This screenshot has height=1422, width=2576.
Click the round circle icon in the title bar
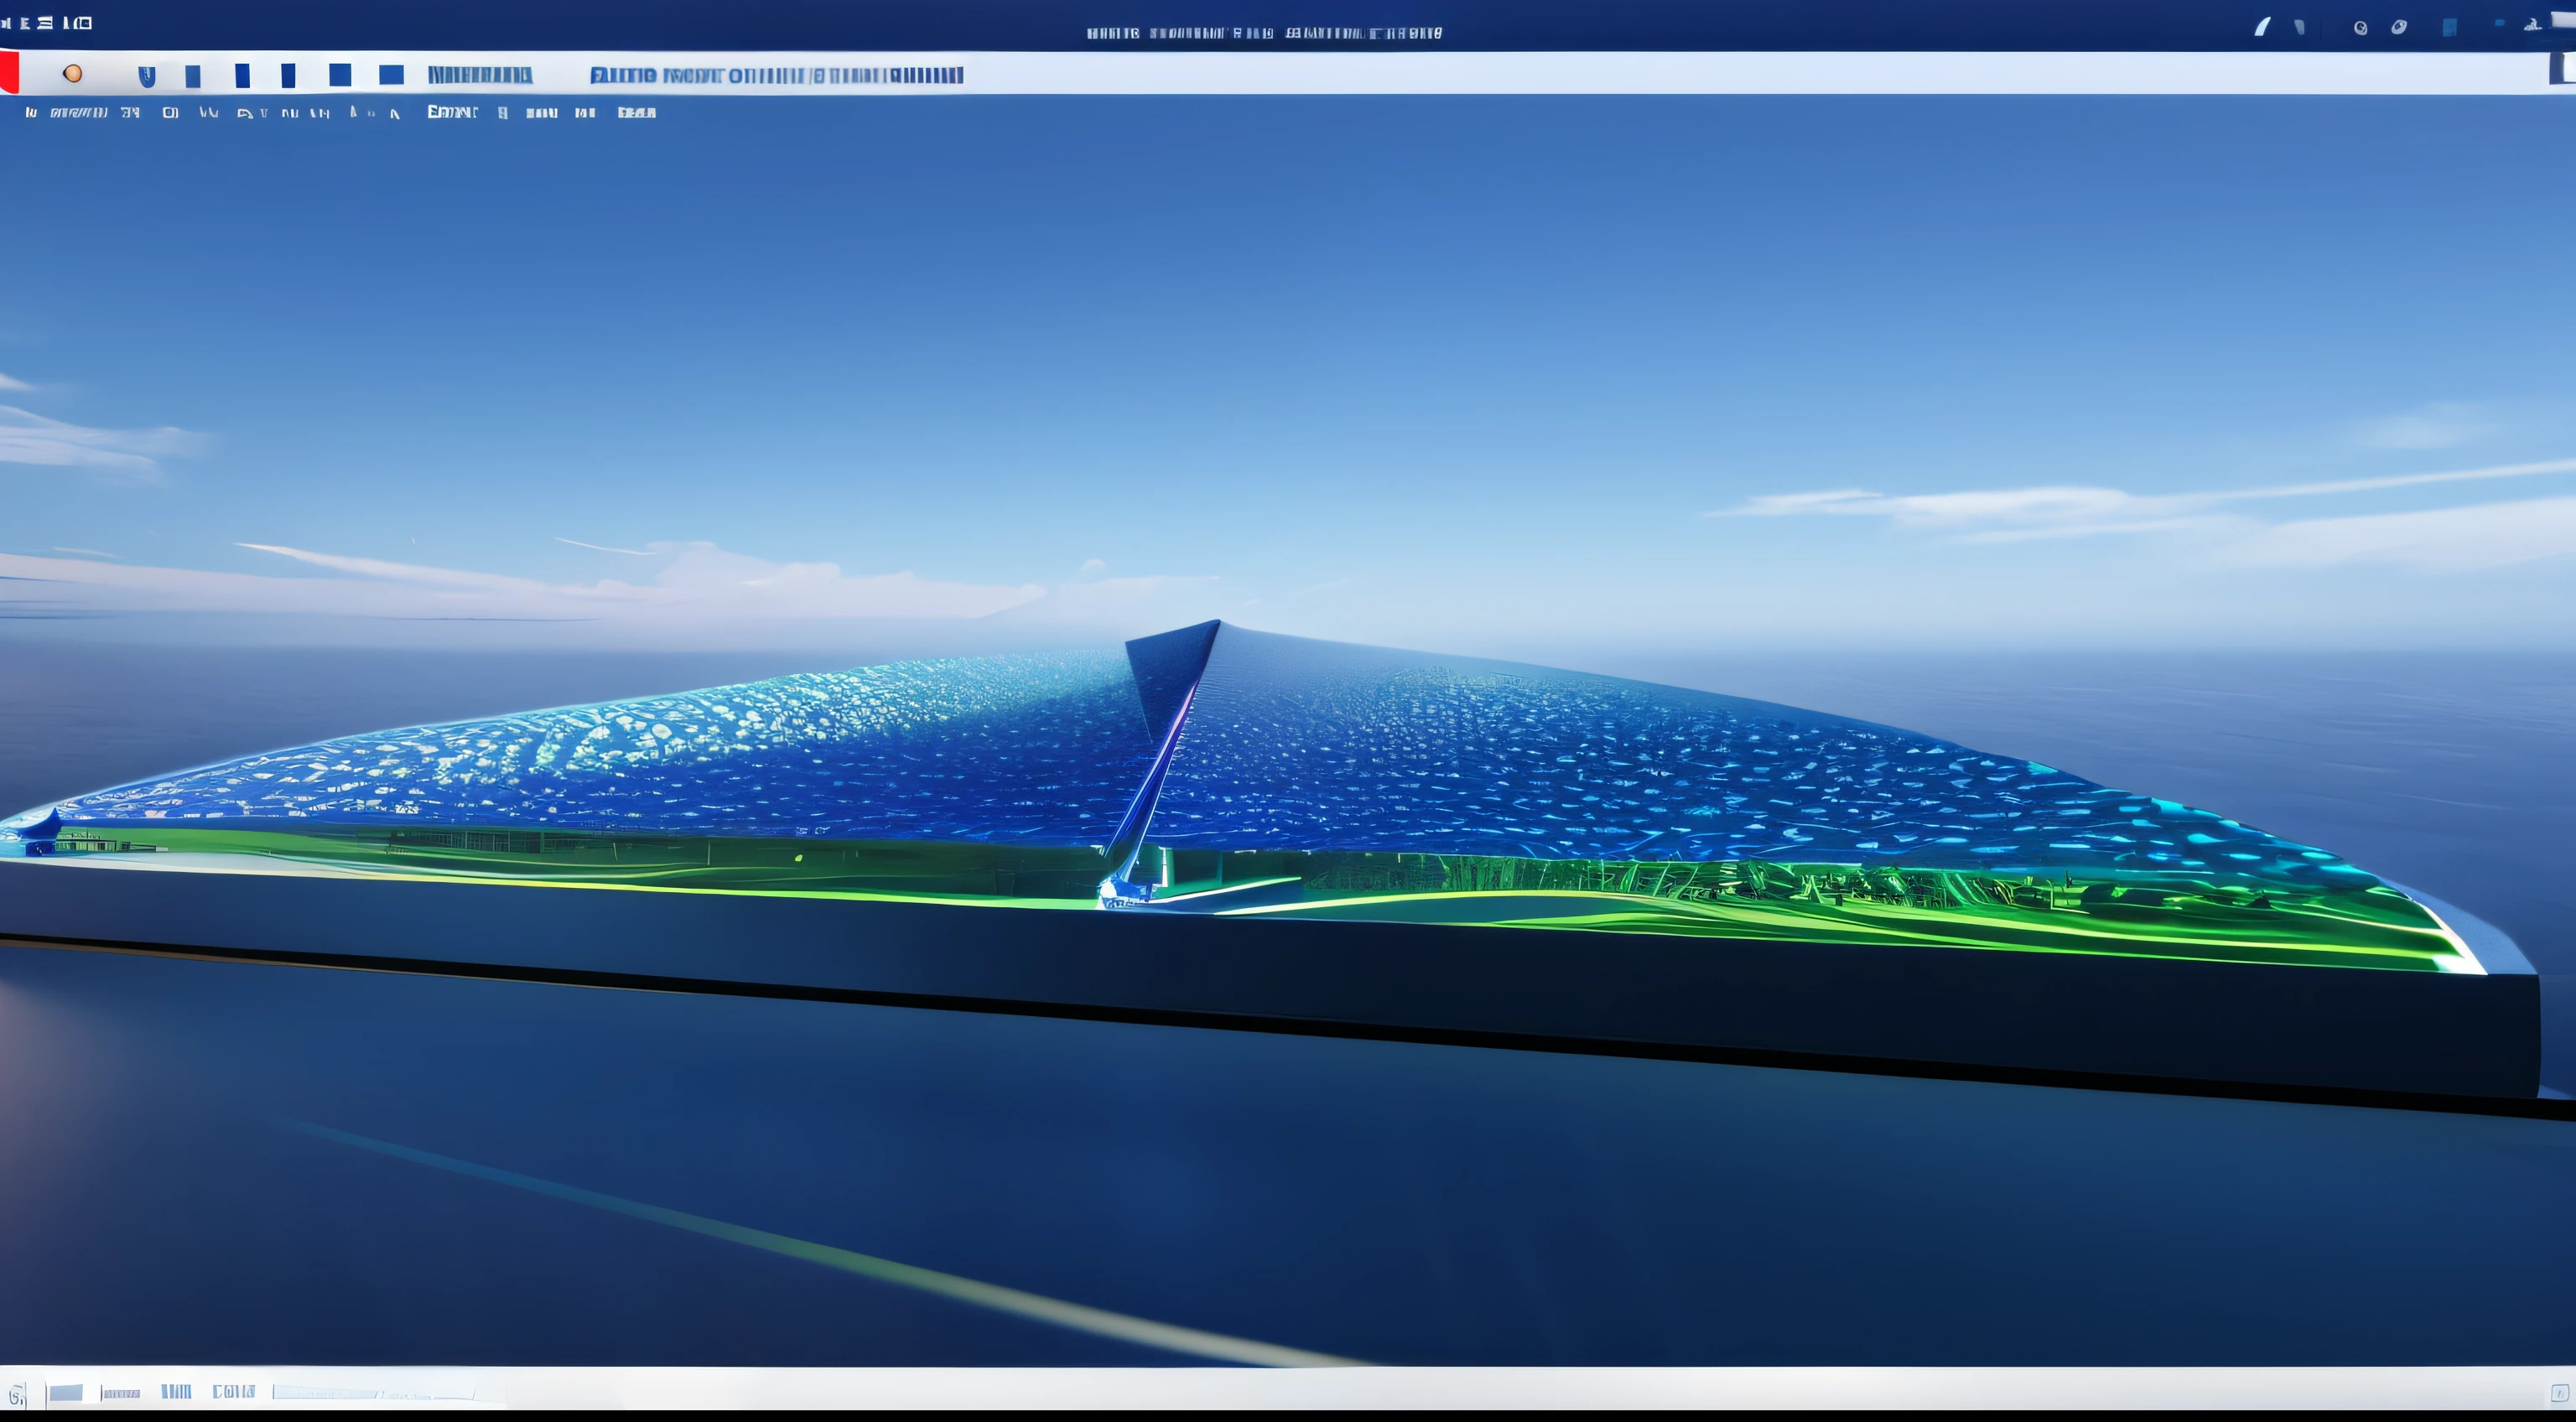pos(2360,28)
